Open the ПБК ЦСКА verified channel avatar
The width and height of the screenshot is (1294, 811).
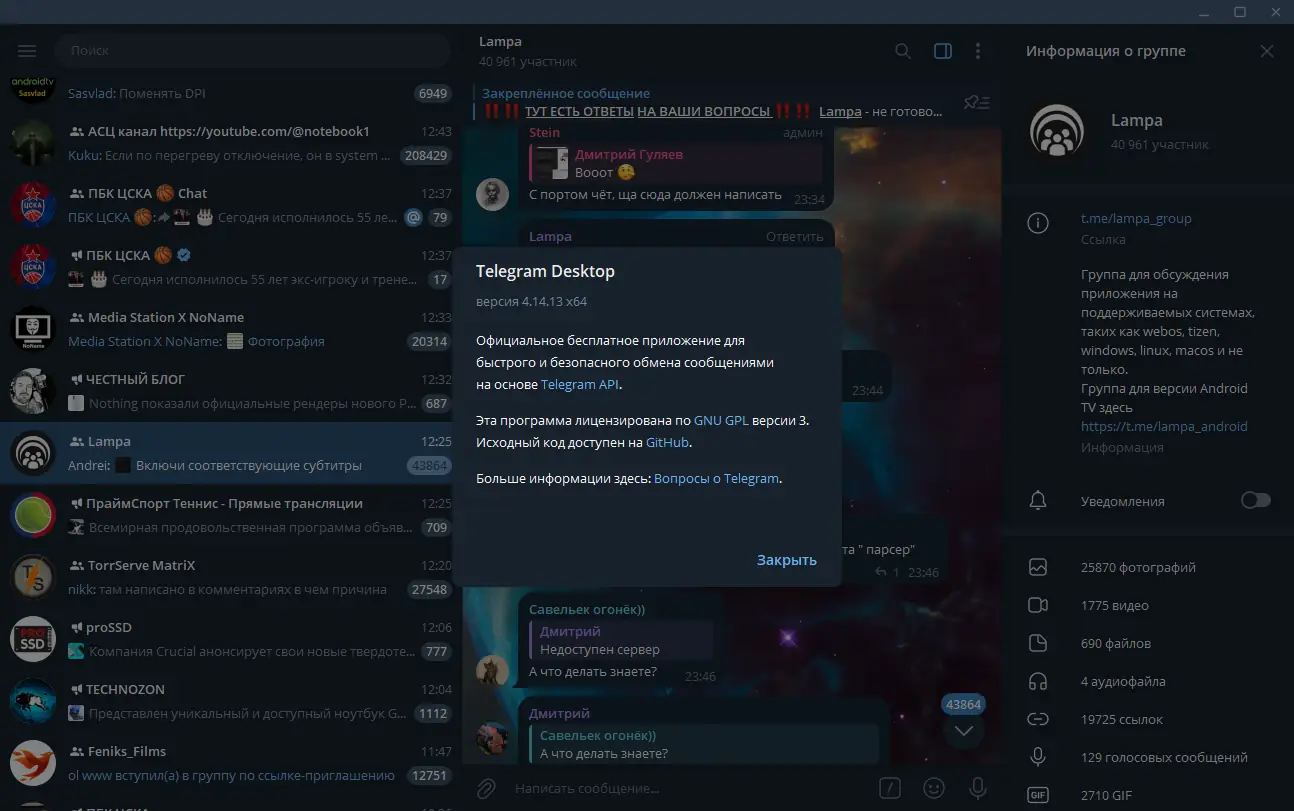32,267
